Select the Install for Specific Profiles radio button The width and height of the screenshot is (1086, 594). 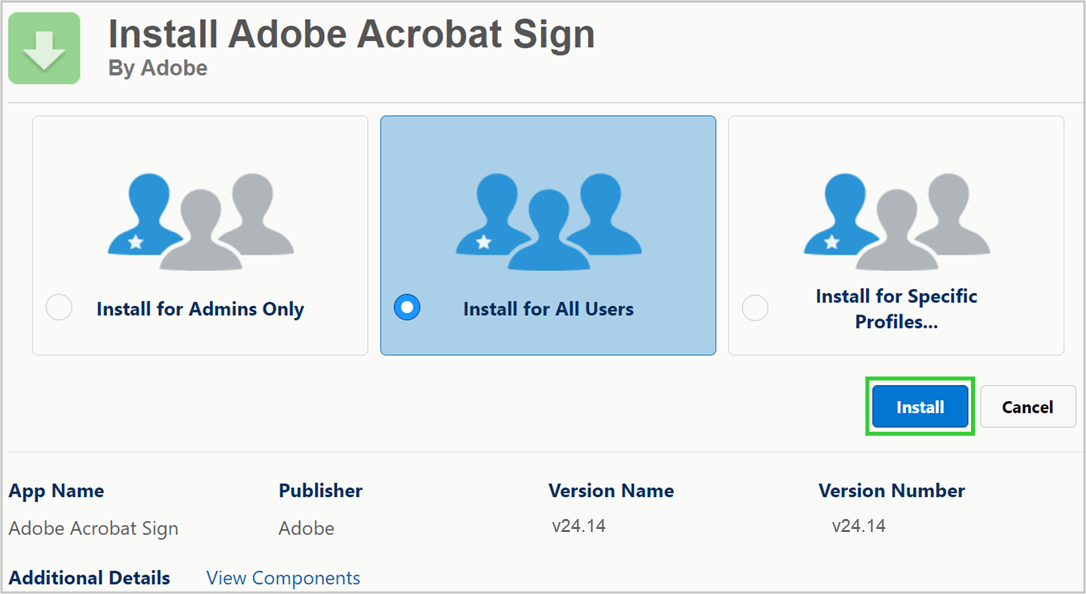click(754, 309)
